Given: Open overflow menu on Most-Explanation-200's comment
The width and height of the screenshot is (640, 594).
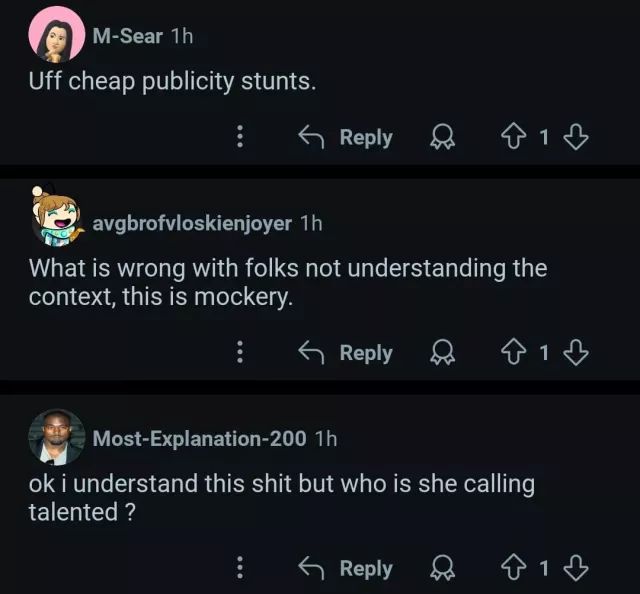Looking at the screenshot, I should click(x=240, y=568).
